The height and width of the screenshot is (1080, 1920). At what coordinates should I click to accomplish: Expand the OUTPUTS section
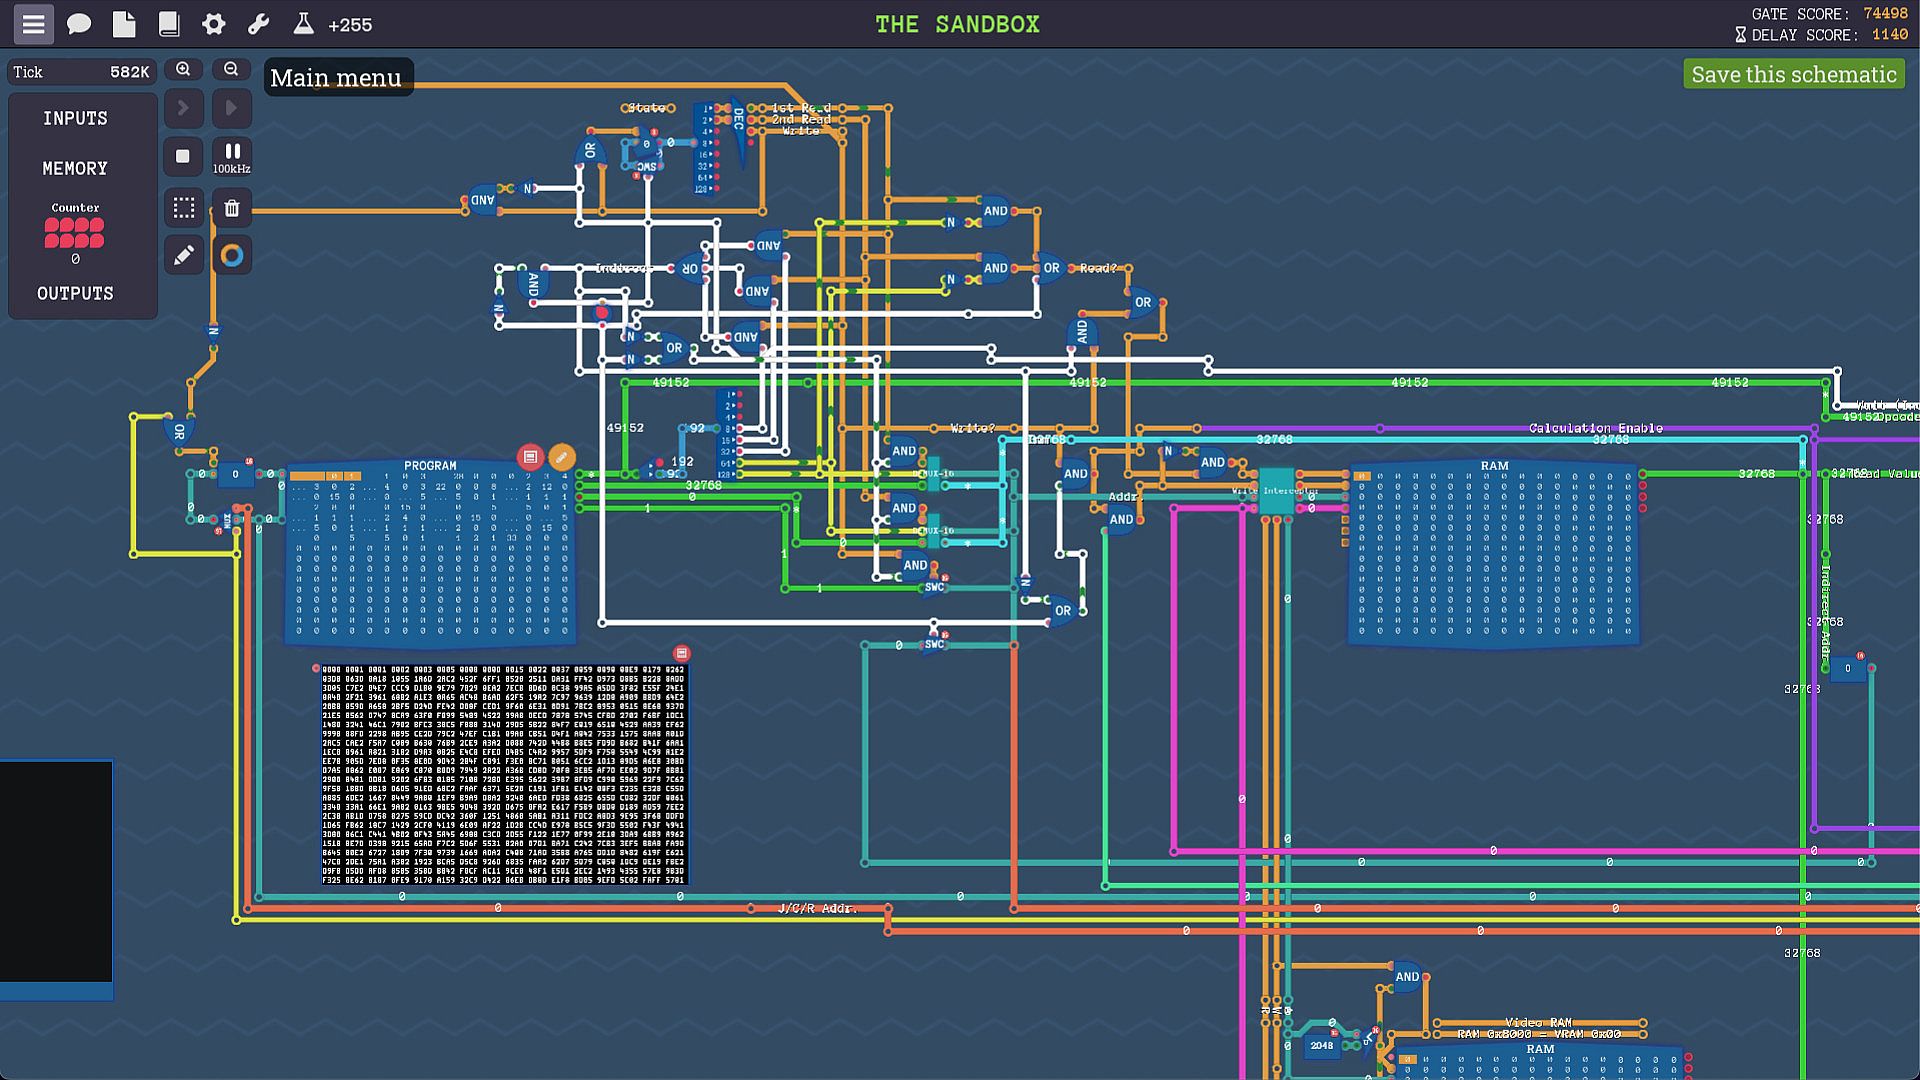pyautogui.click(x=75, y=293)
